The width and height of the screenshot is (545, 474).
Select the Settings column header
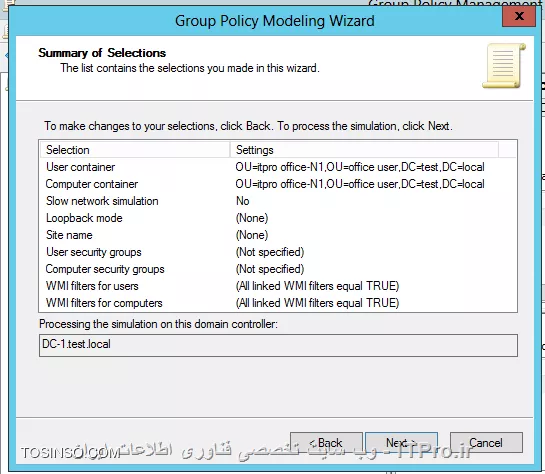[364, 150]
